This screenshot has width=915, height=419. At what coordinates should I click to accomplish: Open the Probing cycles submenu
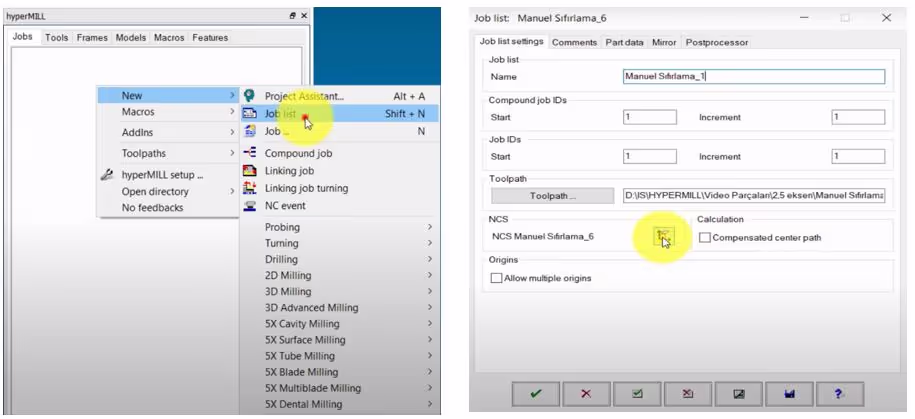pyautogui.click(x=340, y=227)
